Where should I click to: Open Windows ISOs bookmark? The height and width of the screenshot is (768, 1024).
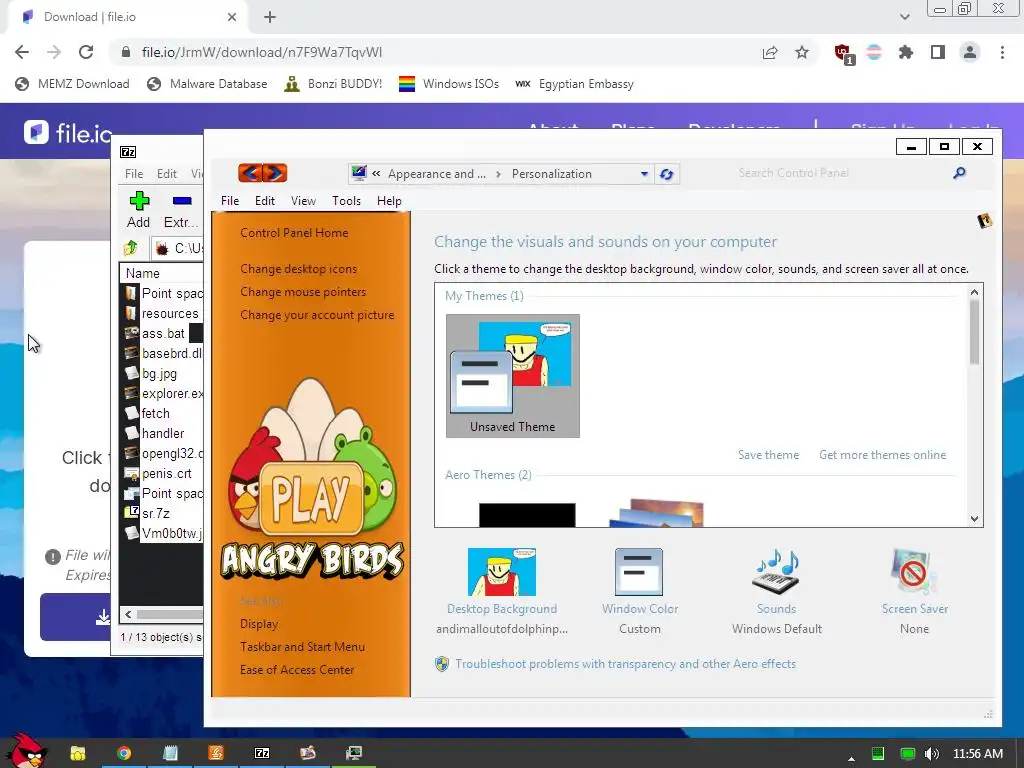(449, 84)
